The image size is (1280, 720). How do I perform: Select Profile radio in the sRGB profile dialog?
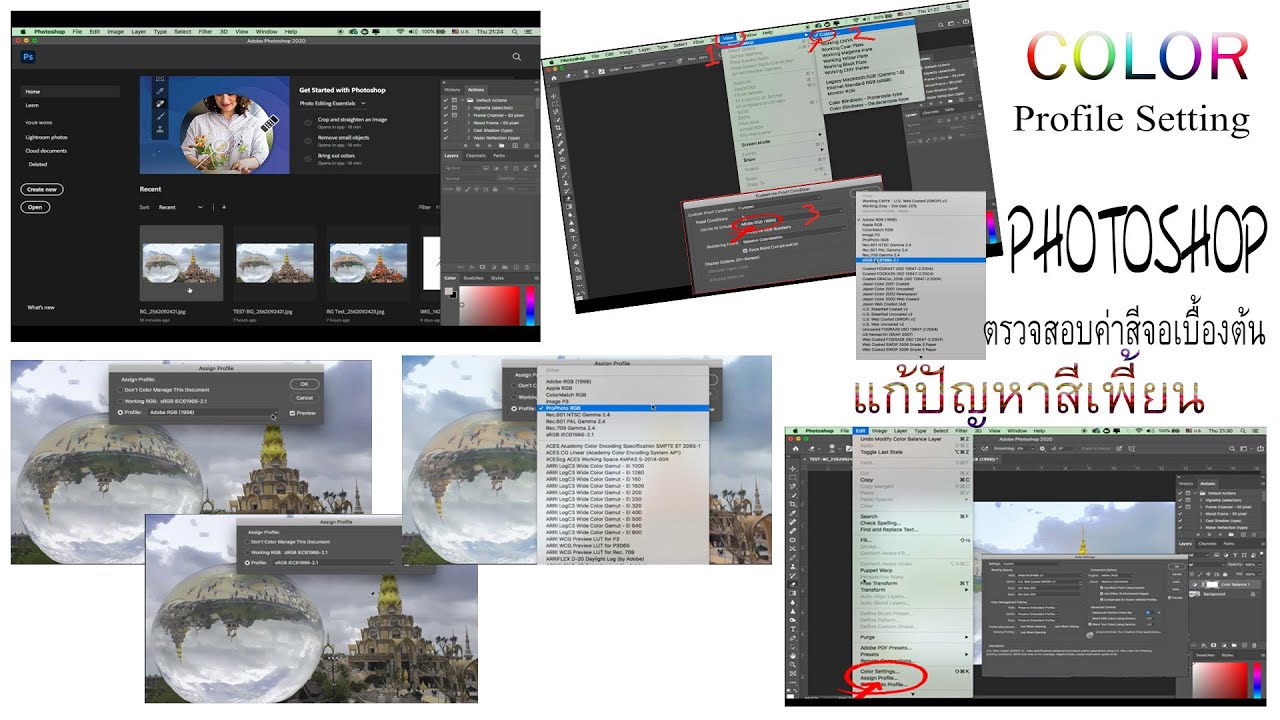(247, 563)
